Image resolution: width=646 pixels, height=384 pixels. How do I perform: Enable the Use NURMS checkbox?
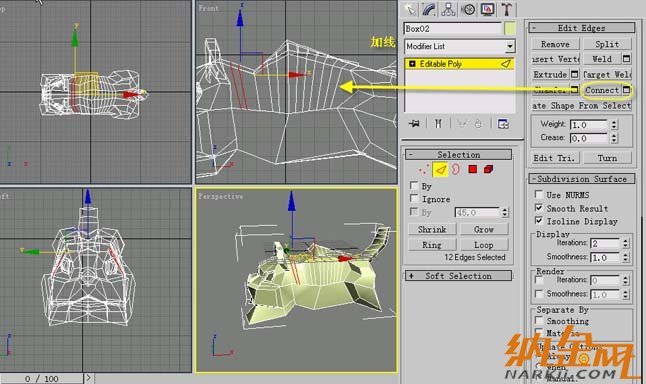point(538,194)
